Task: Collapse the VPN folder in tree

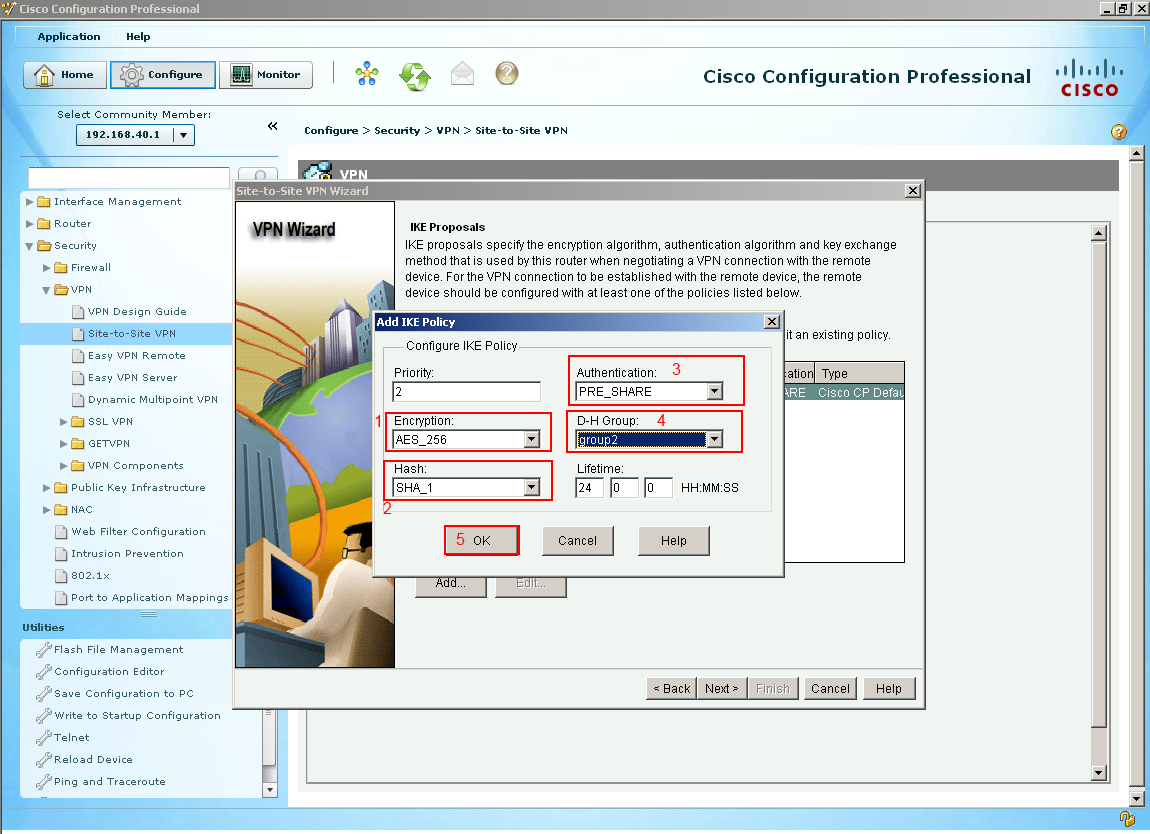Action: click(47, 290)
